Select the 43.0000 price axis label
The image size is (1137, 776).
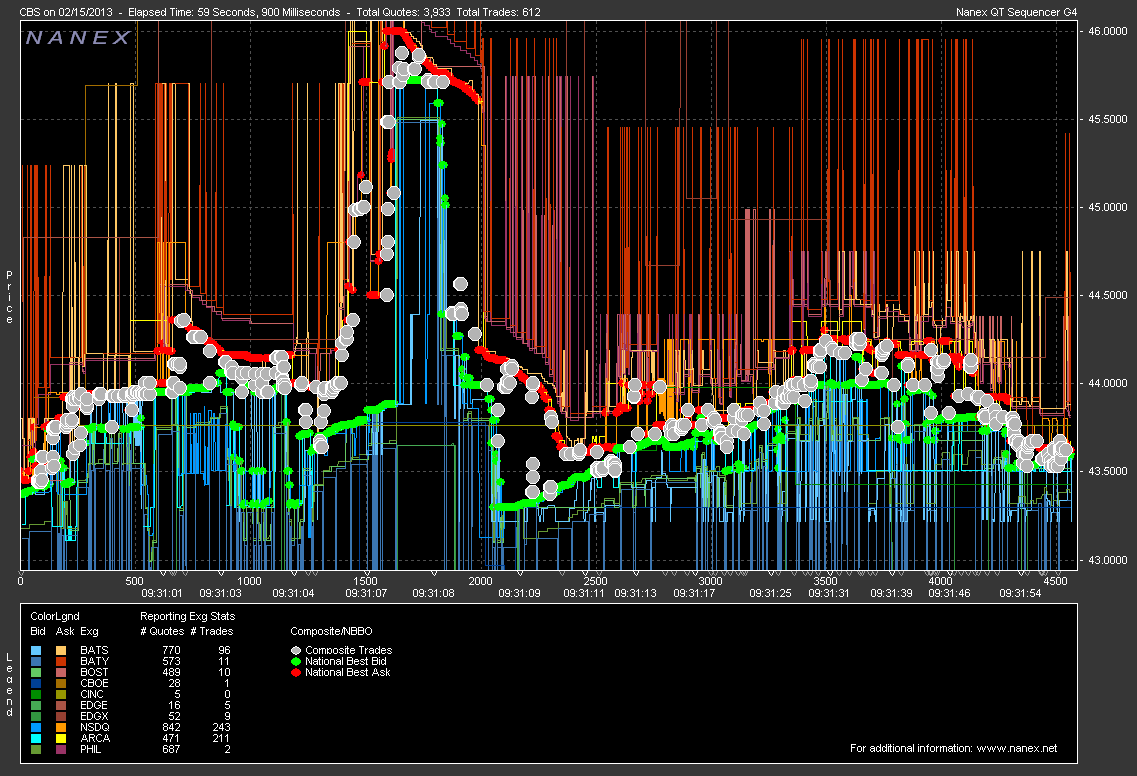(x=1107, y=560)
